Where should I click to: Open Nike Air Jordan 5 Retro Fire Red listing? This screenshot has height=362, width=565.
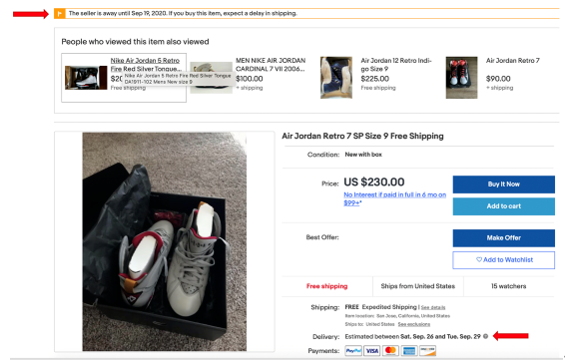[146, 65]
